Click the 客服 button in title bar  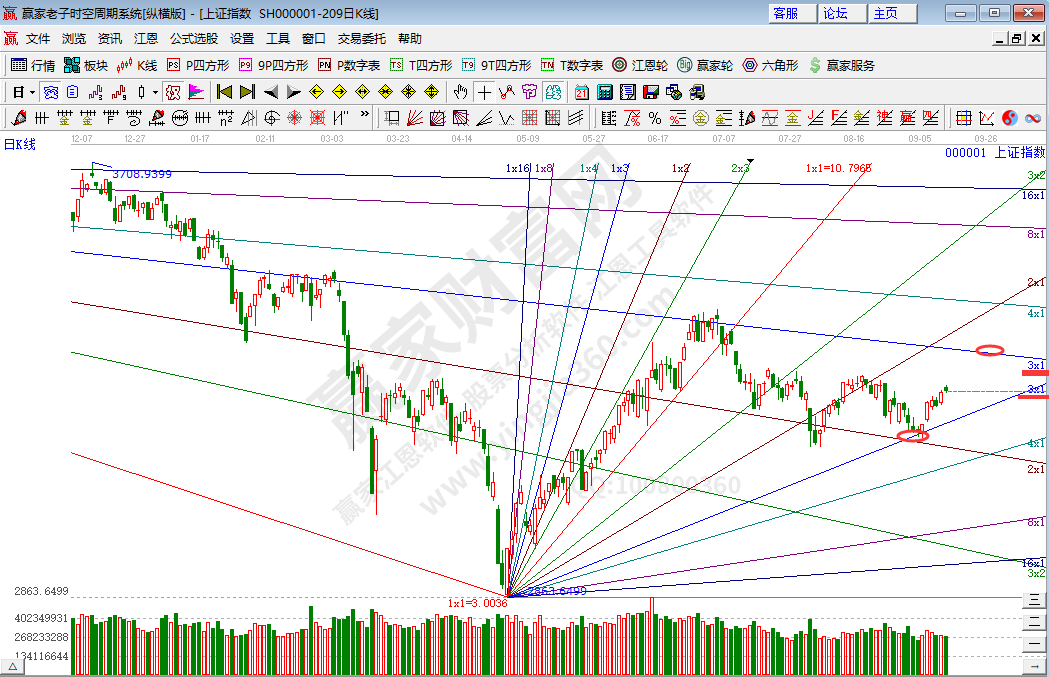point(786,13)
